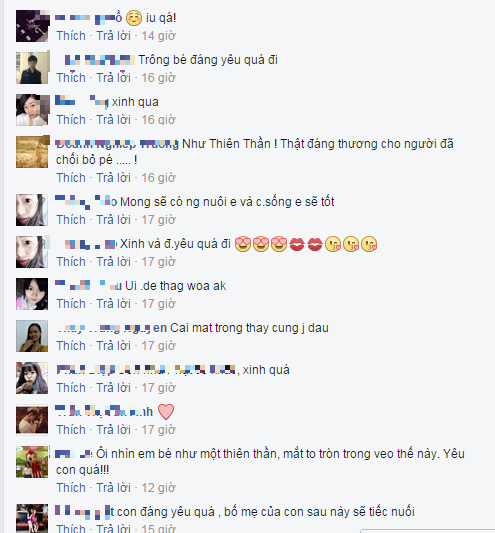The width and height of the screenshot is (495, 533).
Task: Reply to the 'Xinh và đ.yêu quá đi' comment
Action: coord(114,262)
